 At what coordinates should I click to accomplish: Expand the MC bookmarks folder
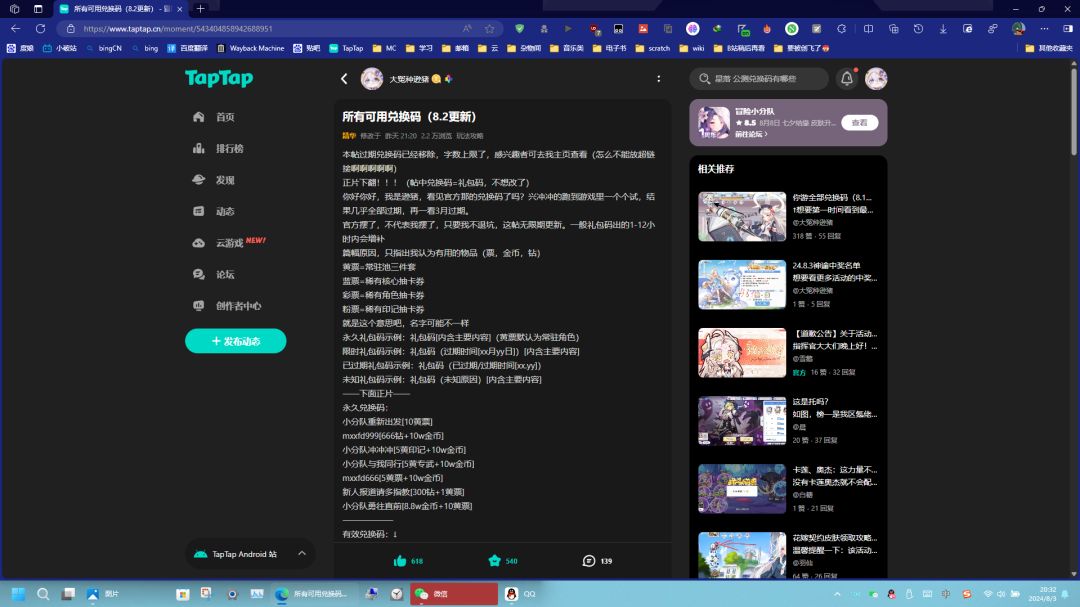(384, 48)
